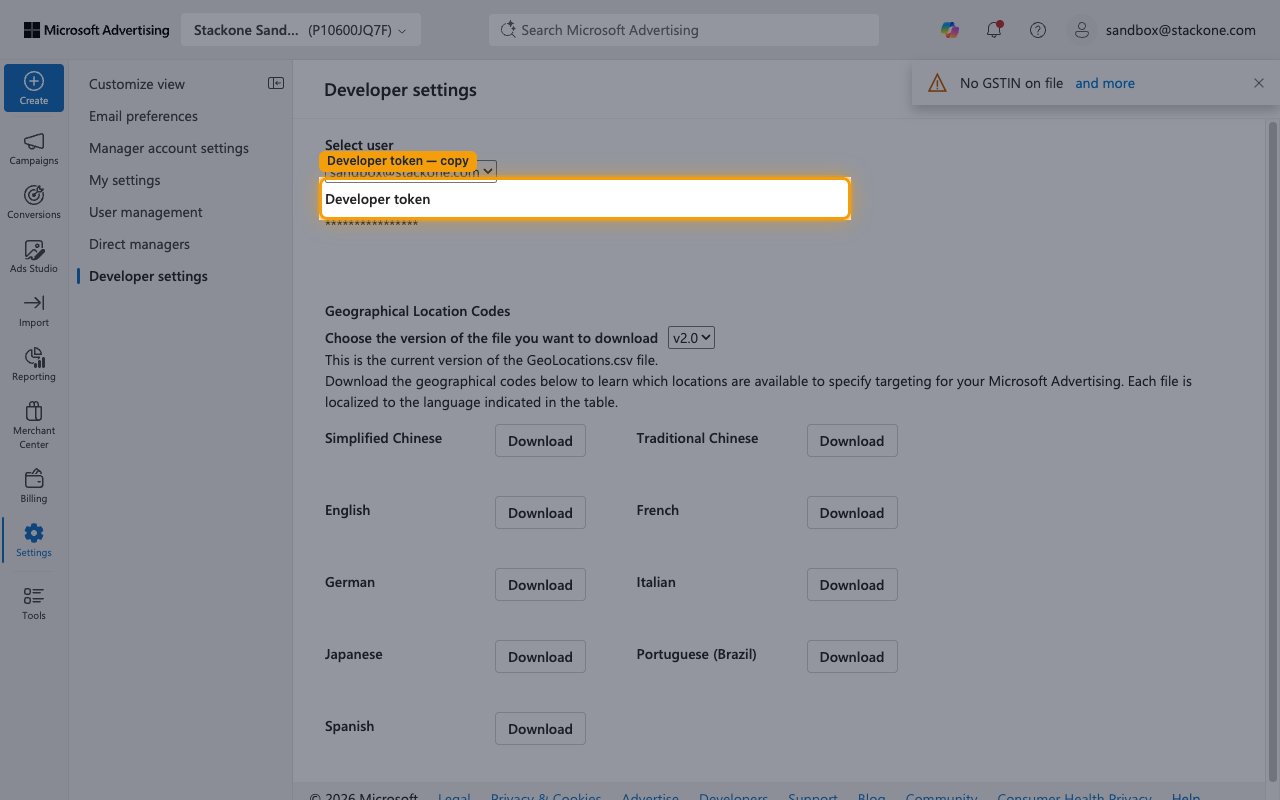Open the Import section
This screenshot has height=800, width=1280.
(x=34, y=310)
